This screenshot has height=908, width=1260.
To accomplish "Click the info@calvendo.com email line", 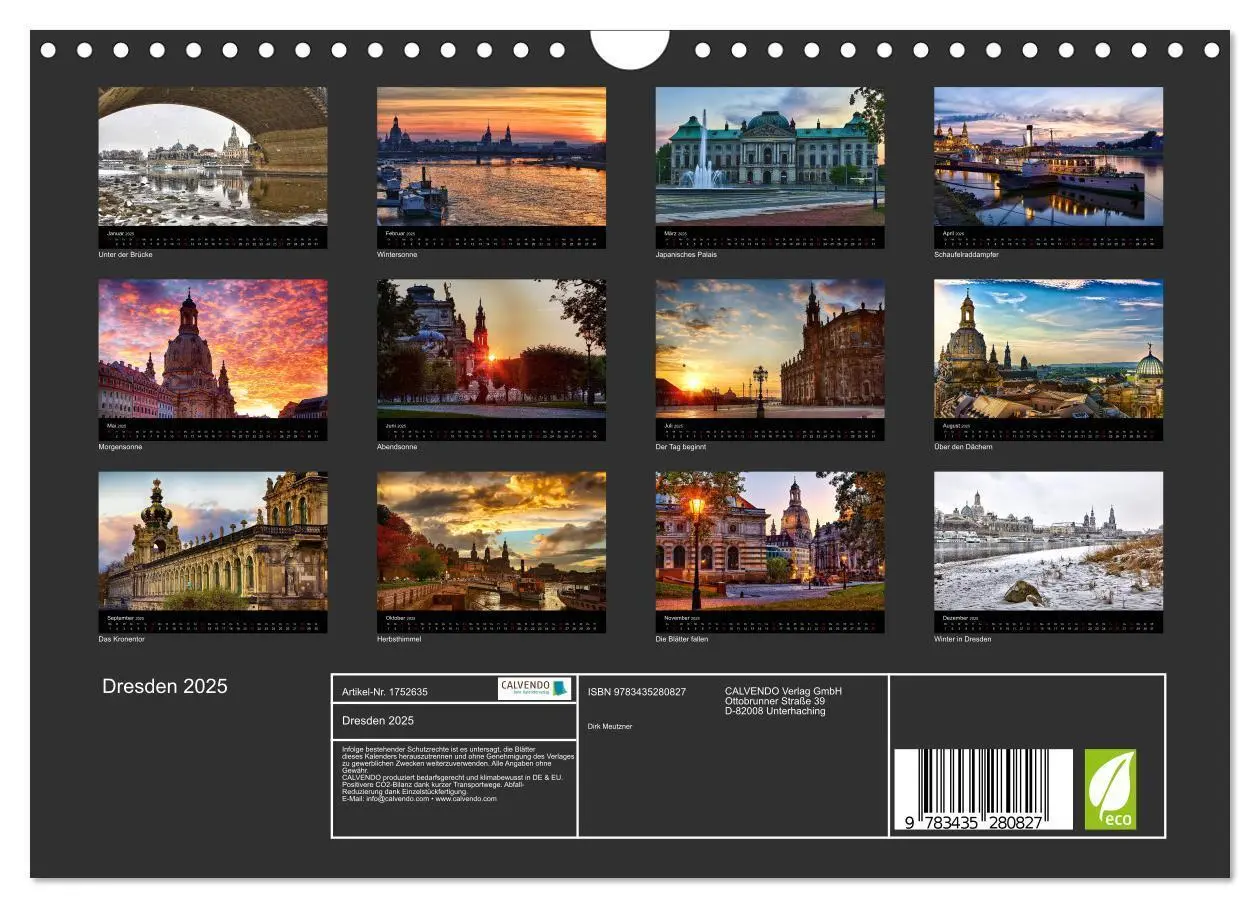I will point(419,799).
